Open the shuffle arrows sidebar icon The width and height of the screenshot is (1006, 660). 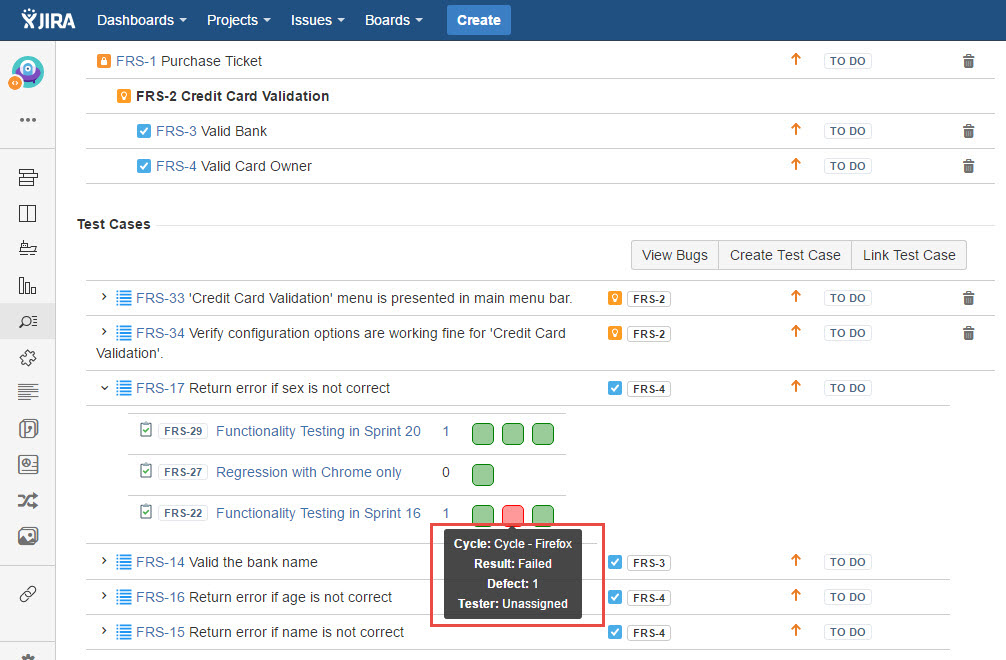click(28, 500)
